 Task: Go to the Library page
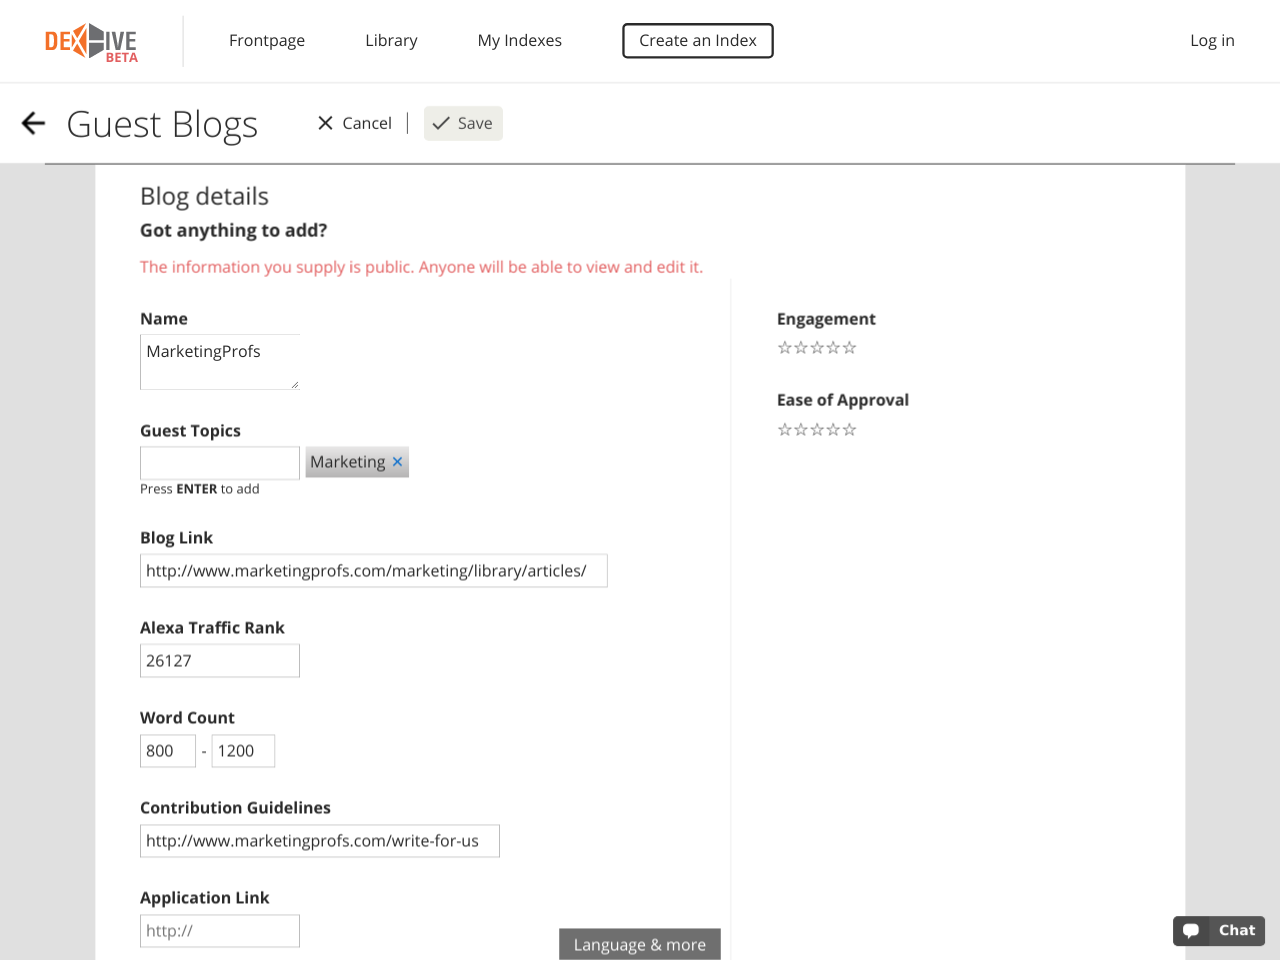[391, 41]
